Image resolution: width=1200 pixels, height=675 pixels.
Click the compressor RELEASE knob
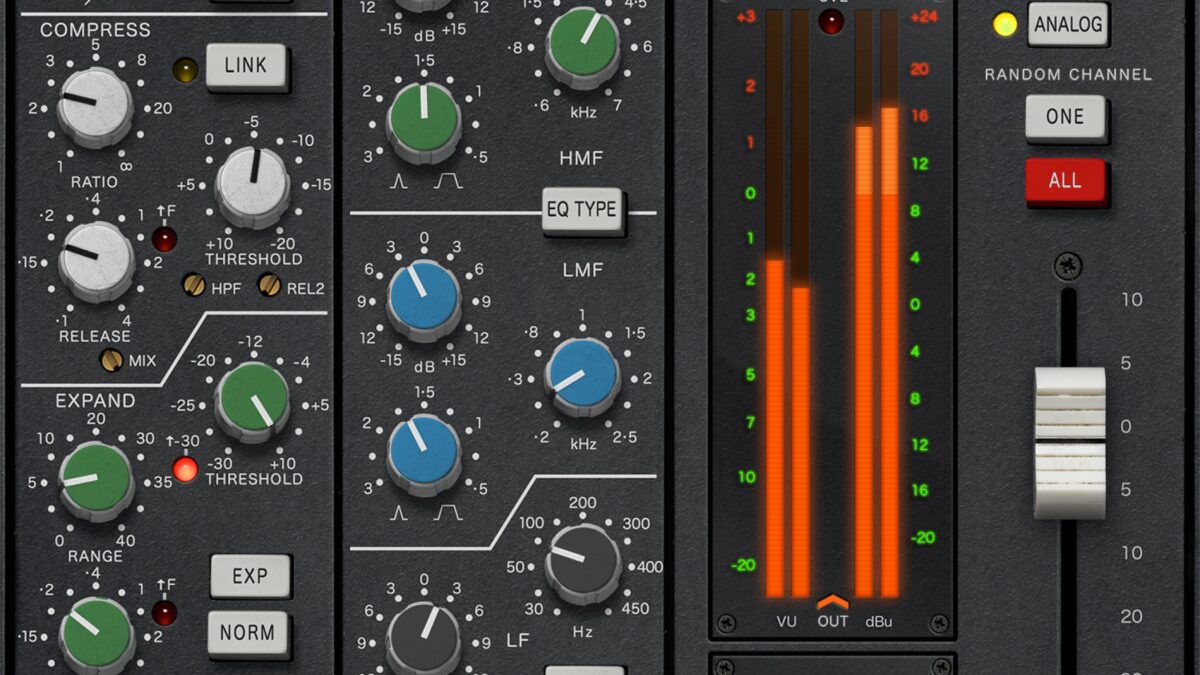96,260
